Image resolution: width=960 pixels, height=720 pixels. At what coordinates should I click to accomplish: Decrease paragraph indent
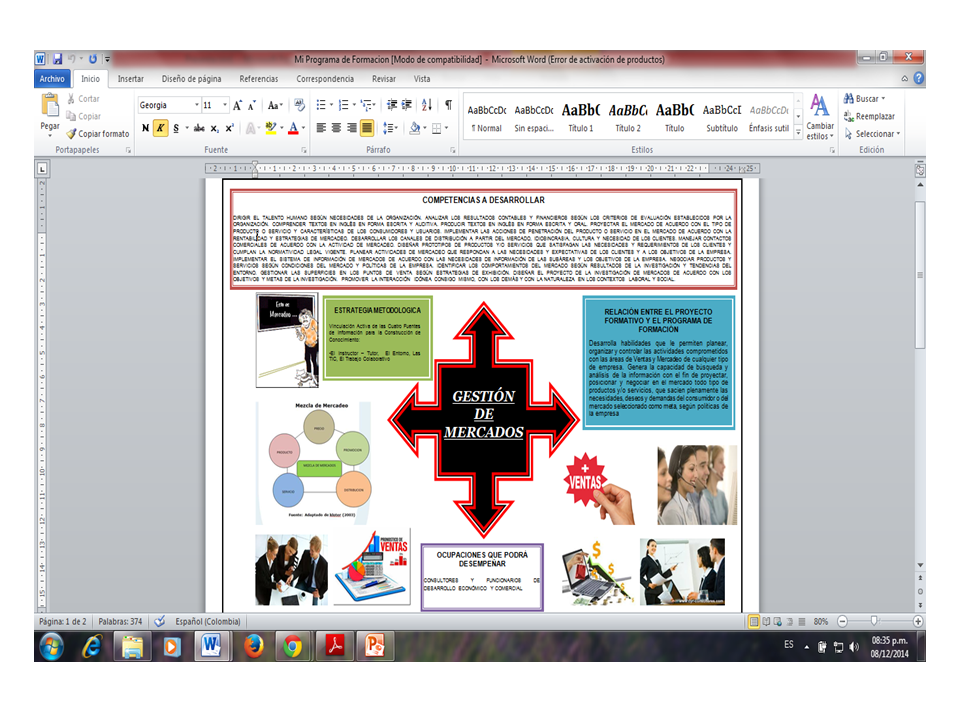pos(392,105)
